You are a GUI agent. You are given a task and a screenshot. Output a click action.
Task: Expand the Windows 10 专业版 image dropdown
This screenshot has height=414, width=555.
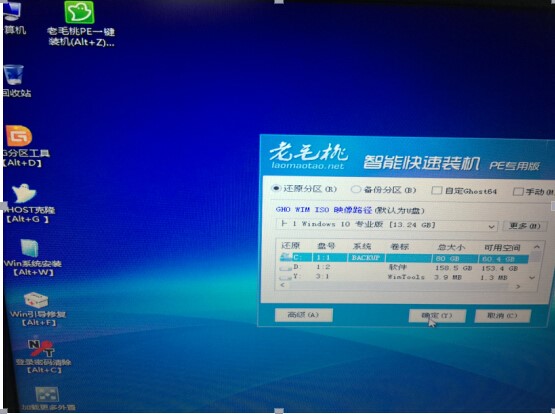pos(491,226)
